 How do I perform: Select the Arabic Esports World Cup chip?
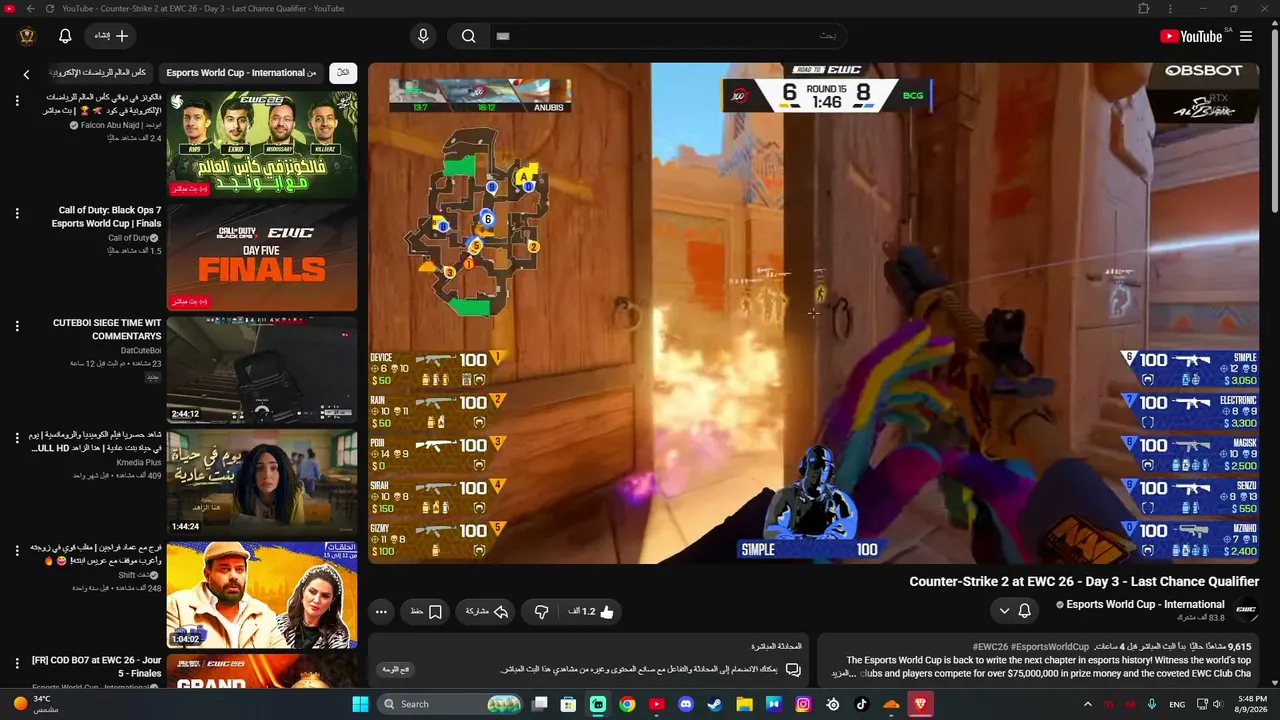point(97,73)
